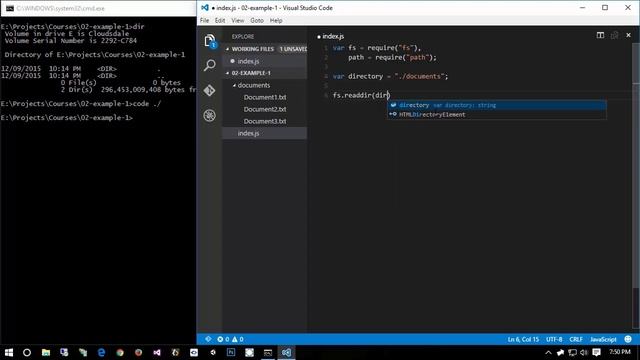Screen dimensions: 640x360
Task: Open the Edit menu
Action: pos(220,20)
